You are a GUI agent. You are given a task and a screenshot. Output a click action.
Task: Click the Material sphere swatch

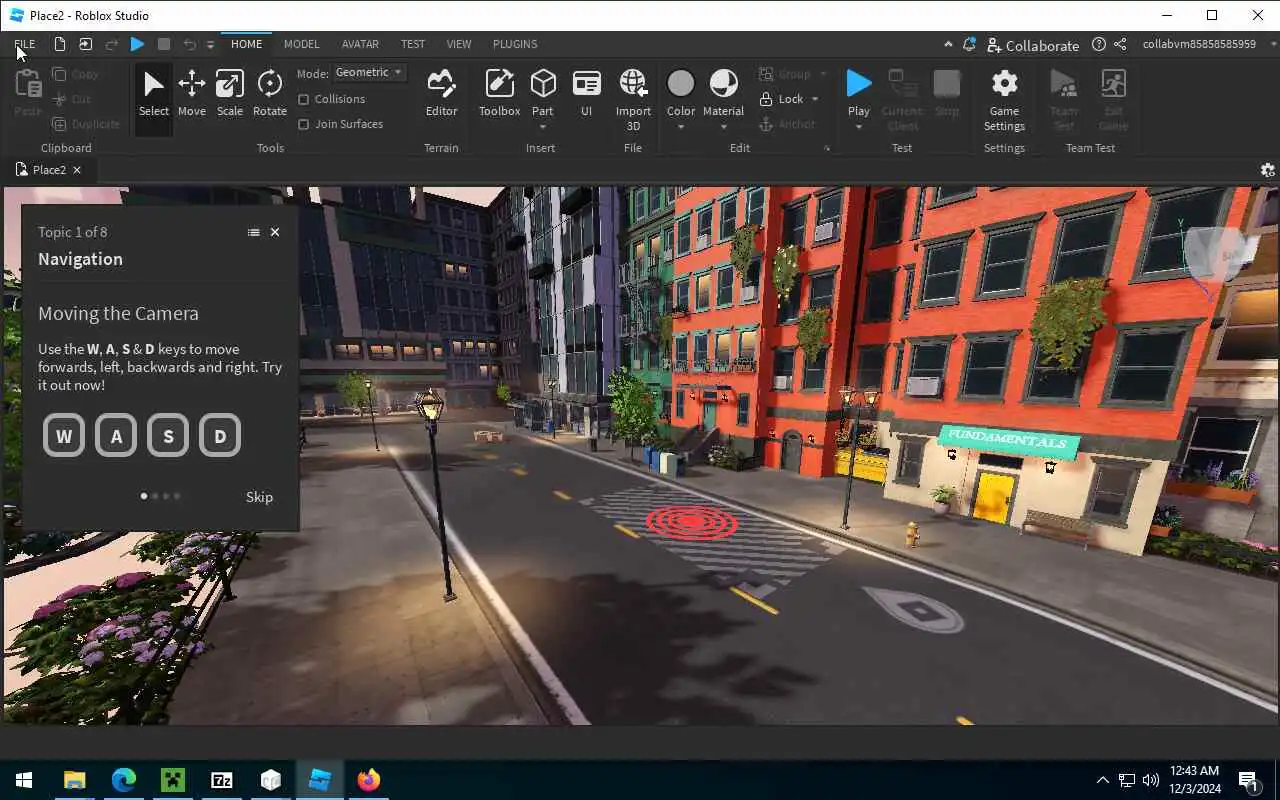click(723, 83)
